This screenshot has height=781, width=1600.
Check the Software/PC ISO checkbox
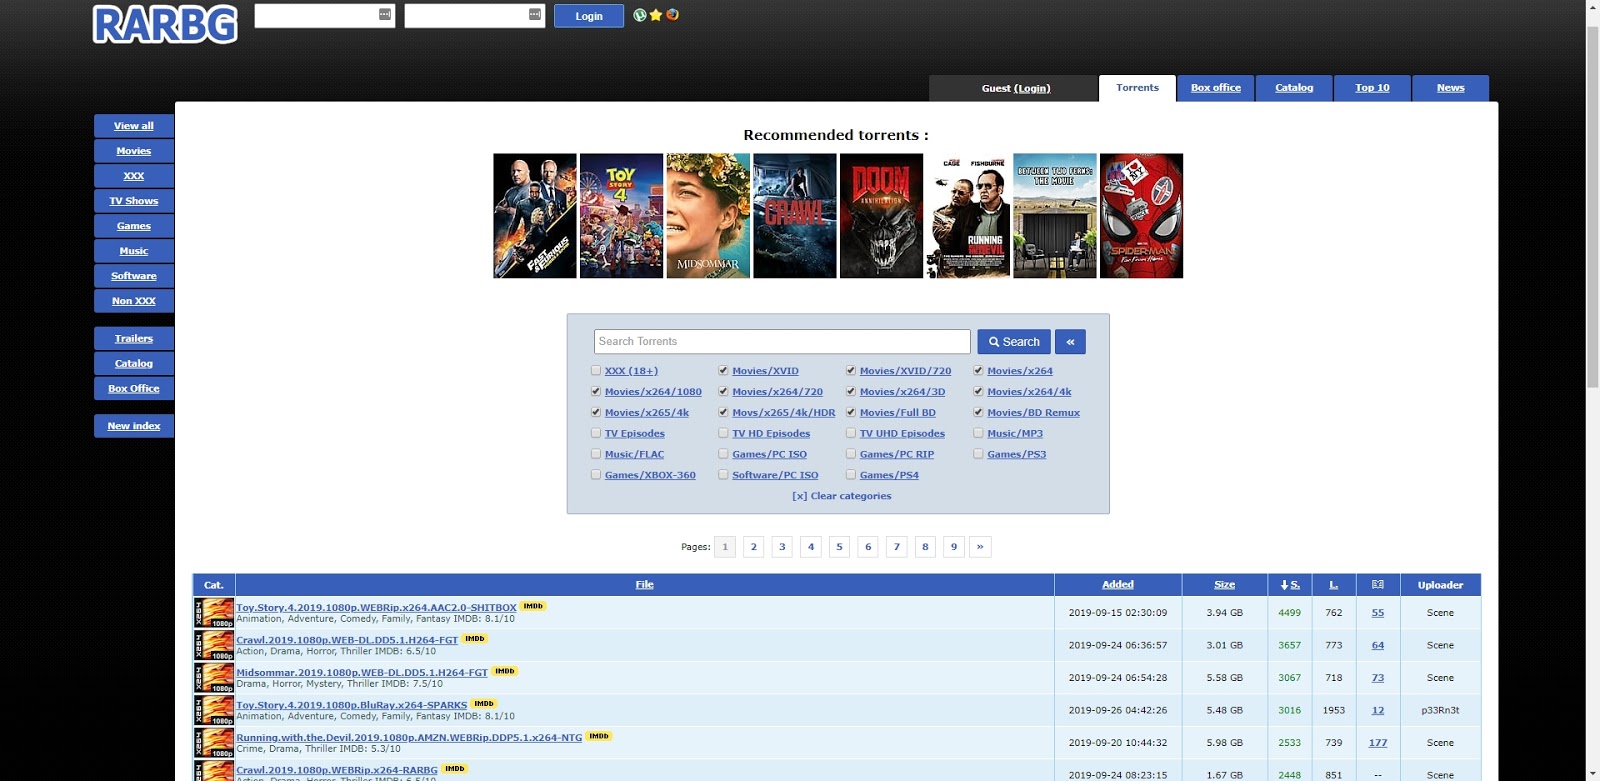(x=723, y=476)
